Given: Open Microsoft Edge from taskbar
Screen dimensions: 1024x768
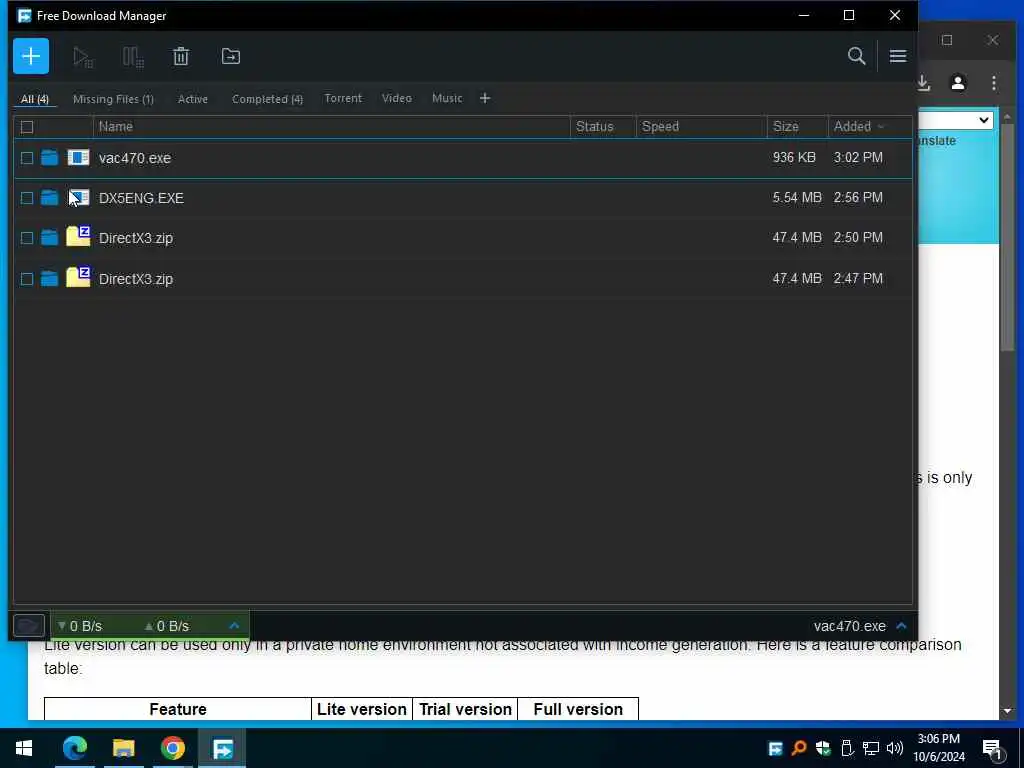Looking at the screenshot, I should (x=74, y=748).
